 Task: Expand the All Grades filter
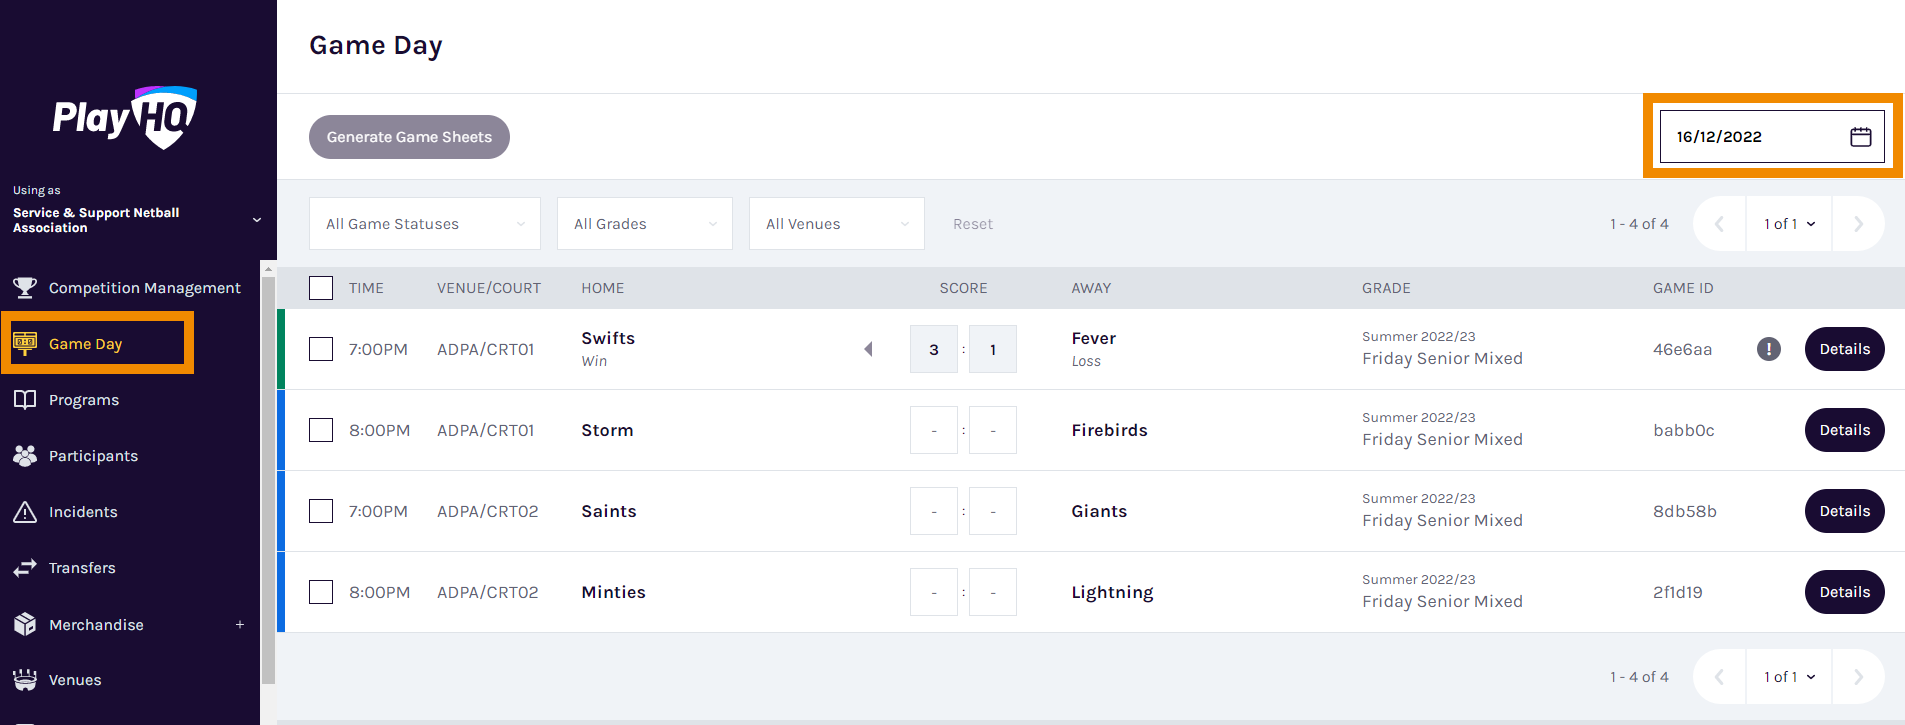click(x=644, y=223)
